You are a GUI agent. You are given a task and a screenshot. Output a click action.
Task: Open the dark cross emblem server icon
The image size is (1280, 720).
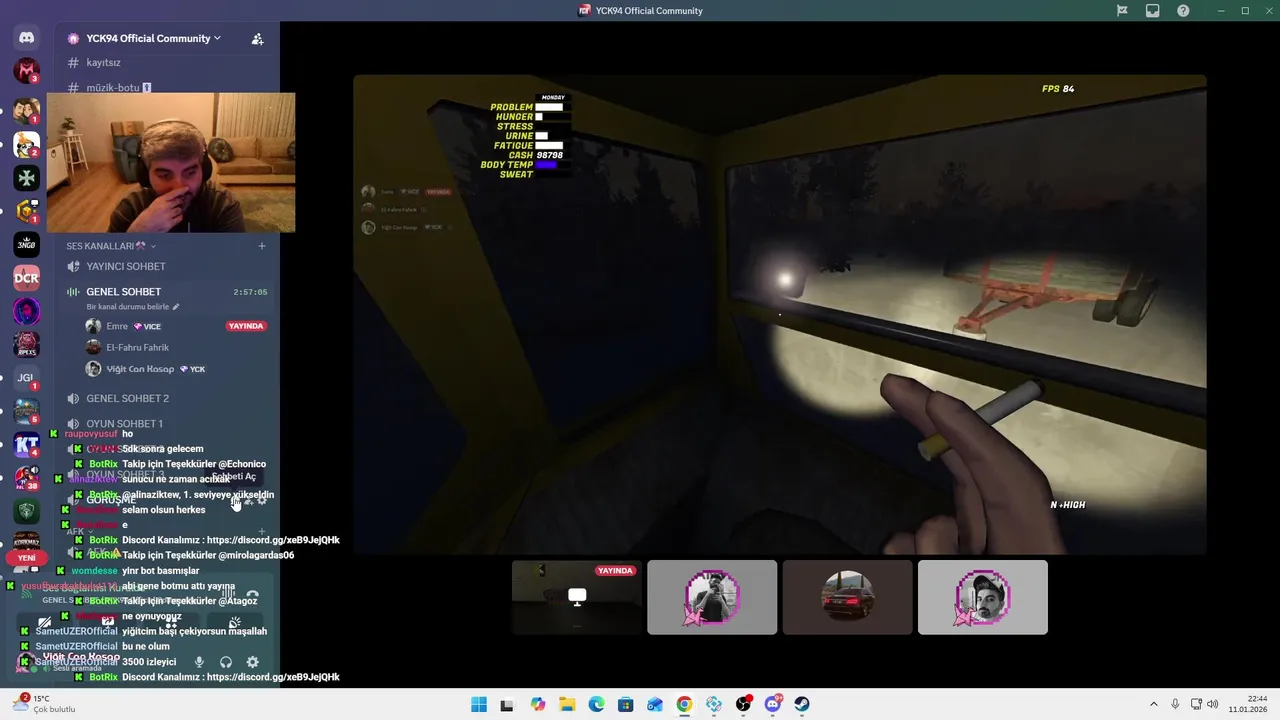coord(27,177)
